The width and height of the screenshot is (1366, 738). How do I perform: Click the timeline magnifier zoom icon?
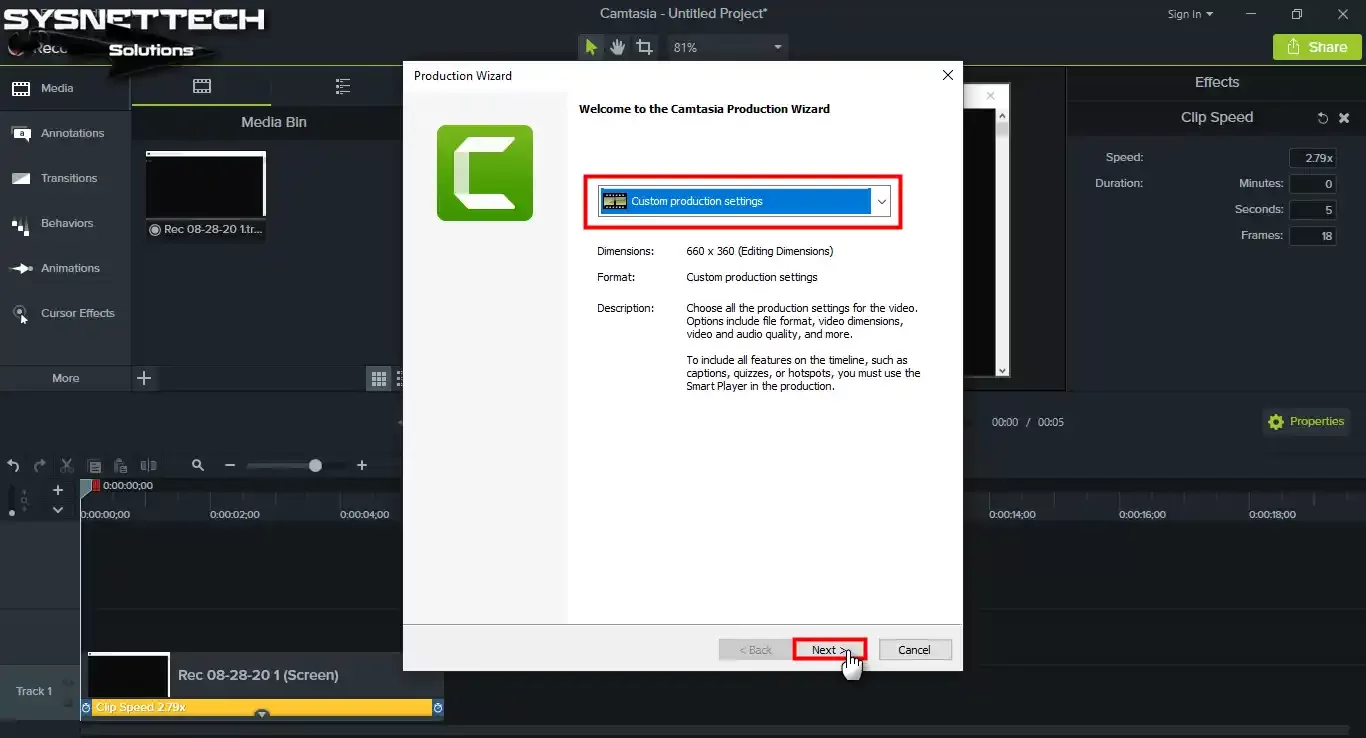pyautogui.click(x=198, y=465)
